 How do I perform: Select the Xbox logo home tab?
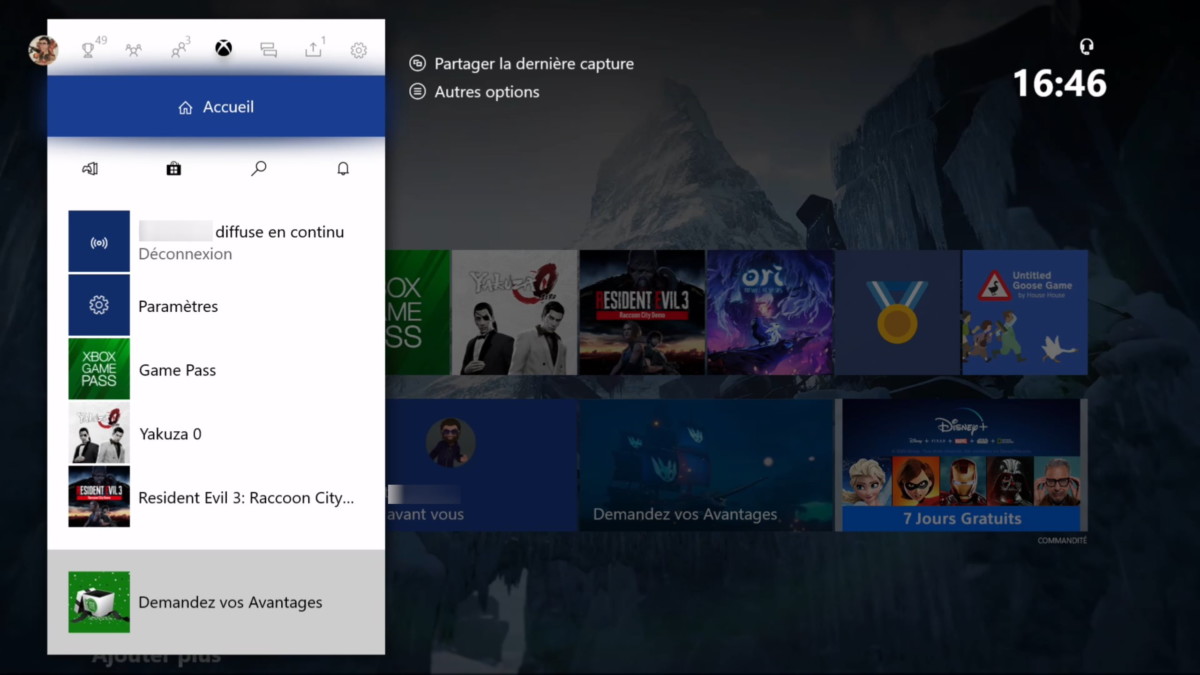[x=224, y=49]
